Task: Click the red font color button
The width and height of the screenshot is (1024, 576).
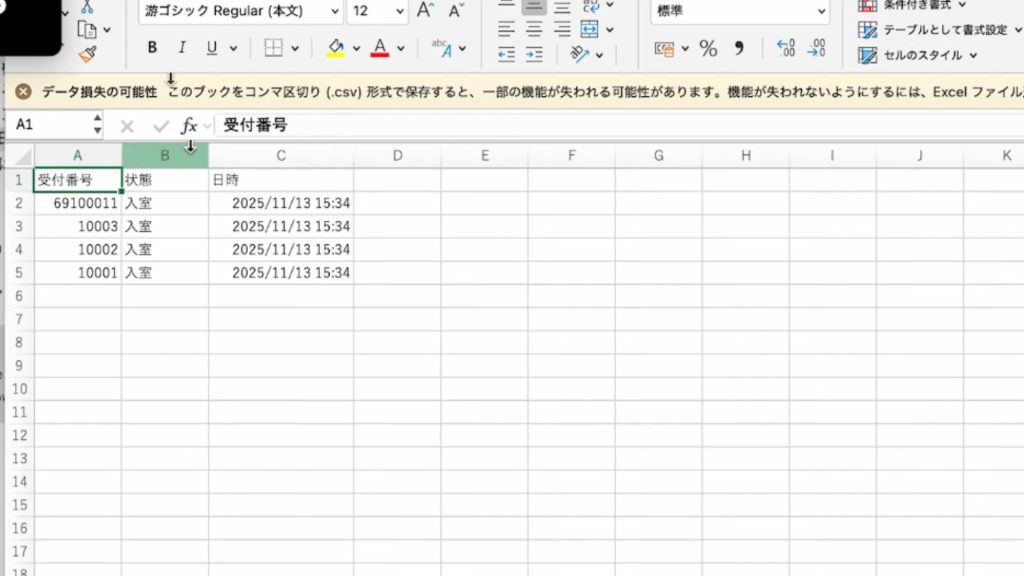Action: point(379,48)
